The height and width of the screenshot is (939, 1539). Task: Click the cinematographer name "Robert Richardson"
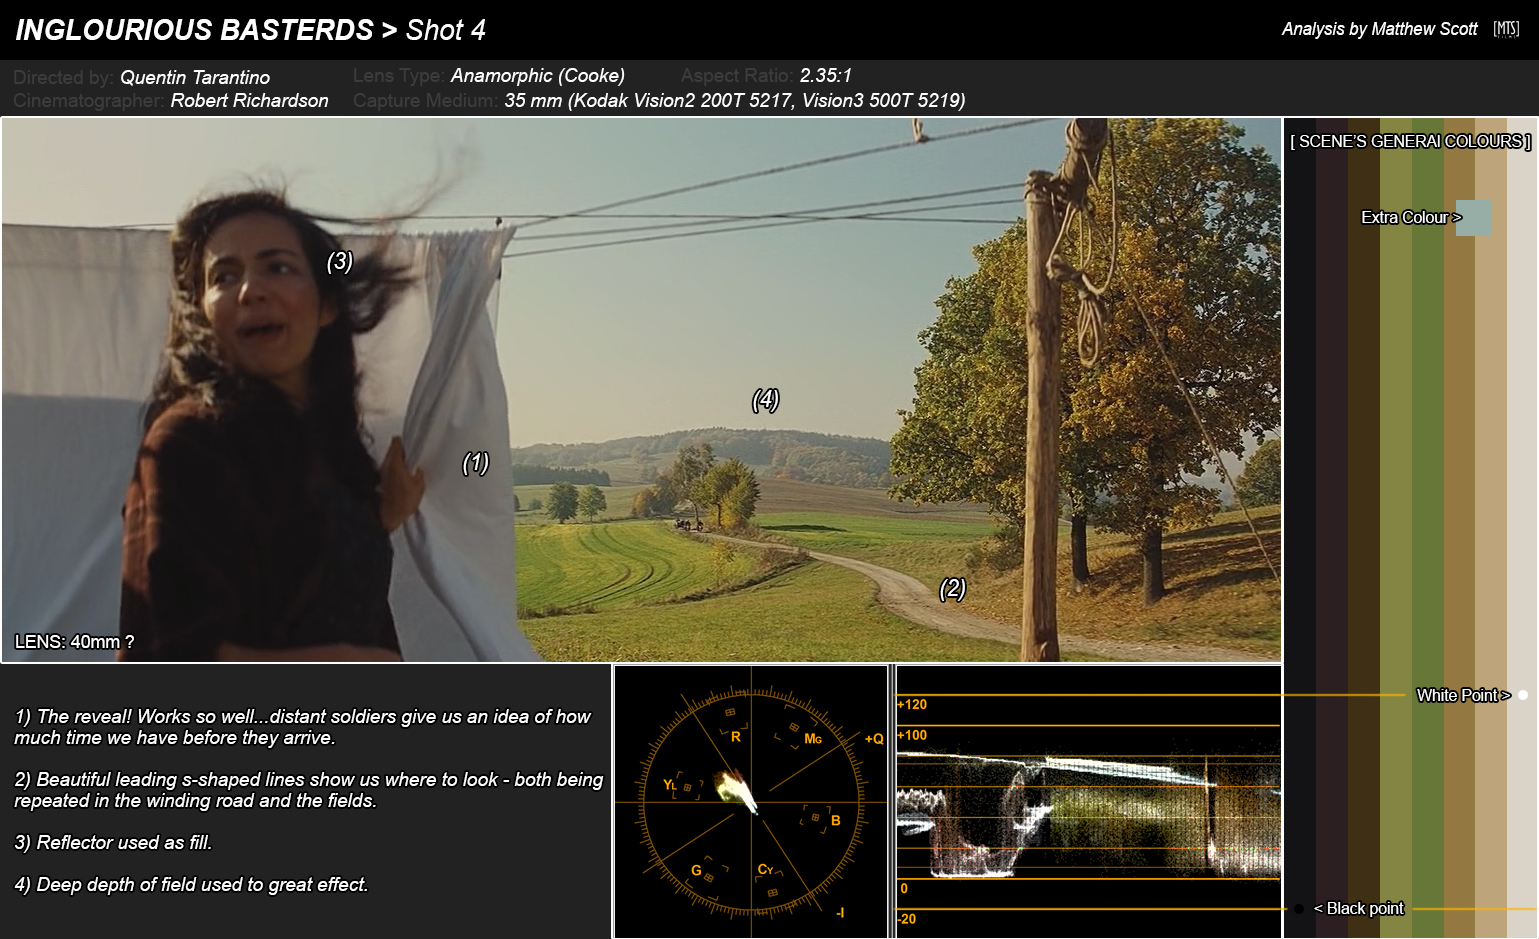point(249,100)
